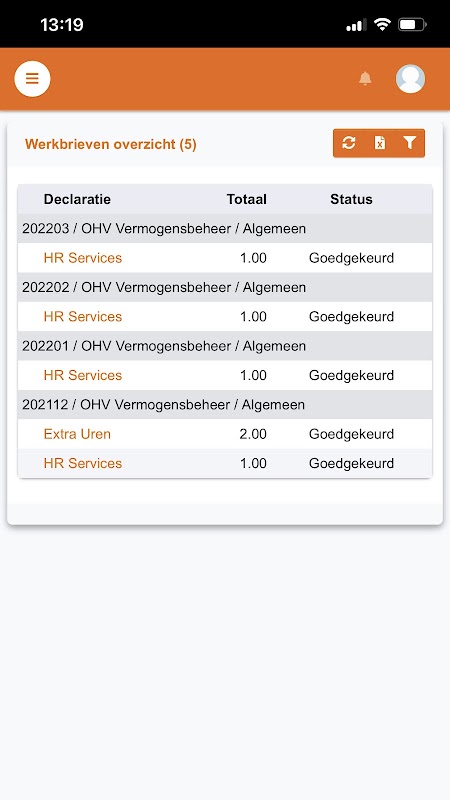450x800 pixels.
Task: Select the 202202 / OHV Vermogensbeheer group row
Action: tap(225, 287)
